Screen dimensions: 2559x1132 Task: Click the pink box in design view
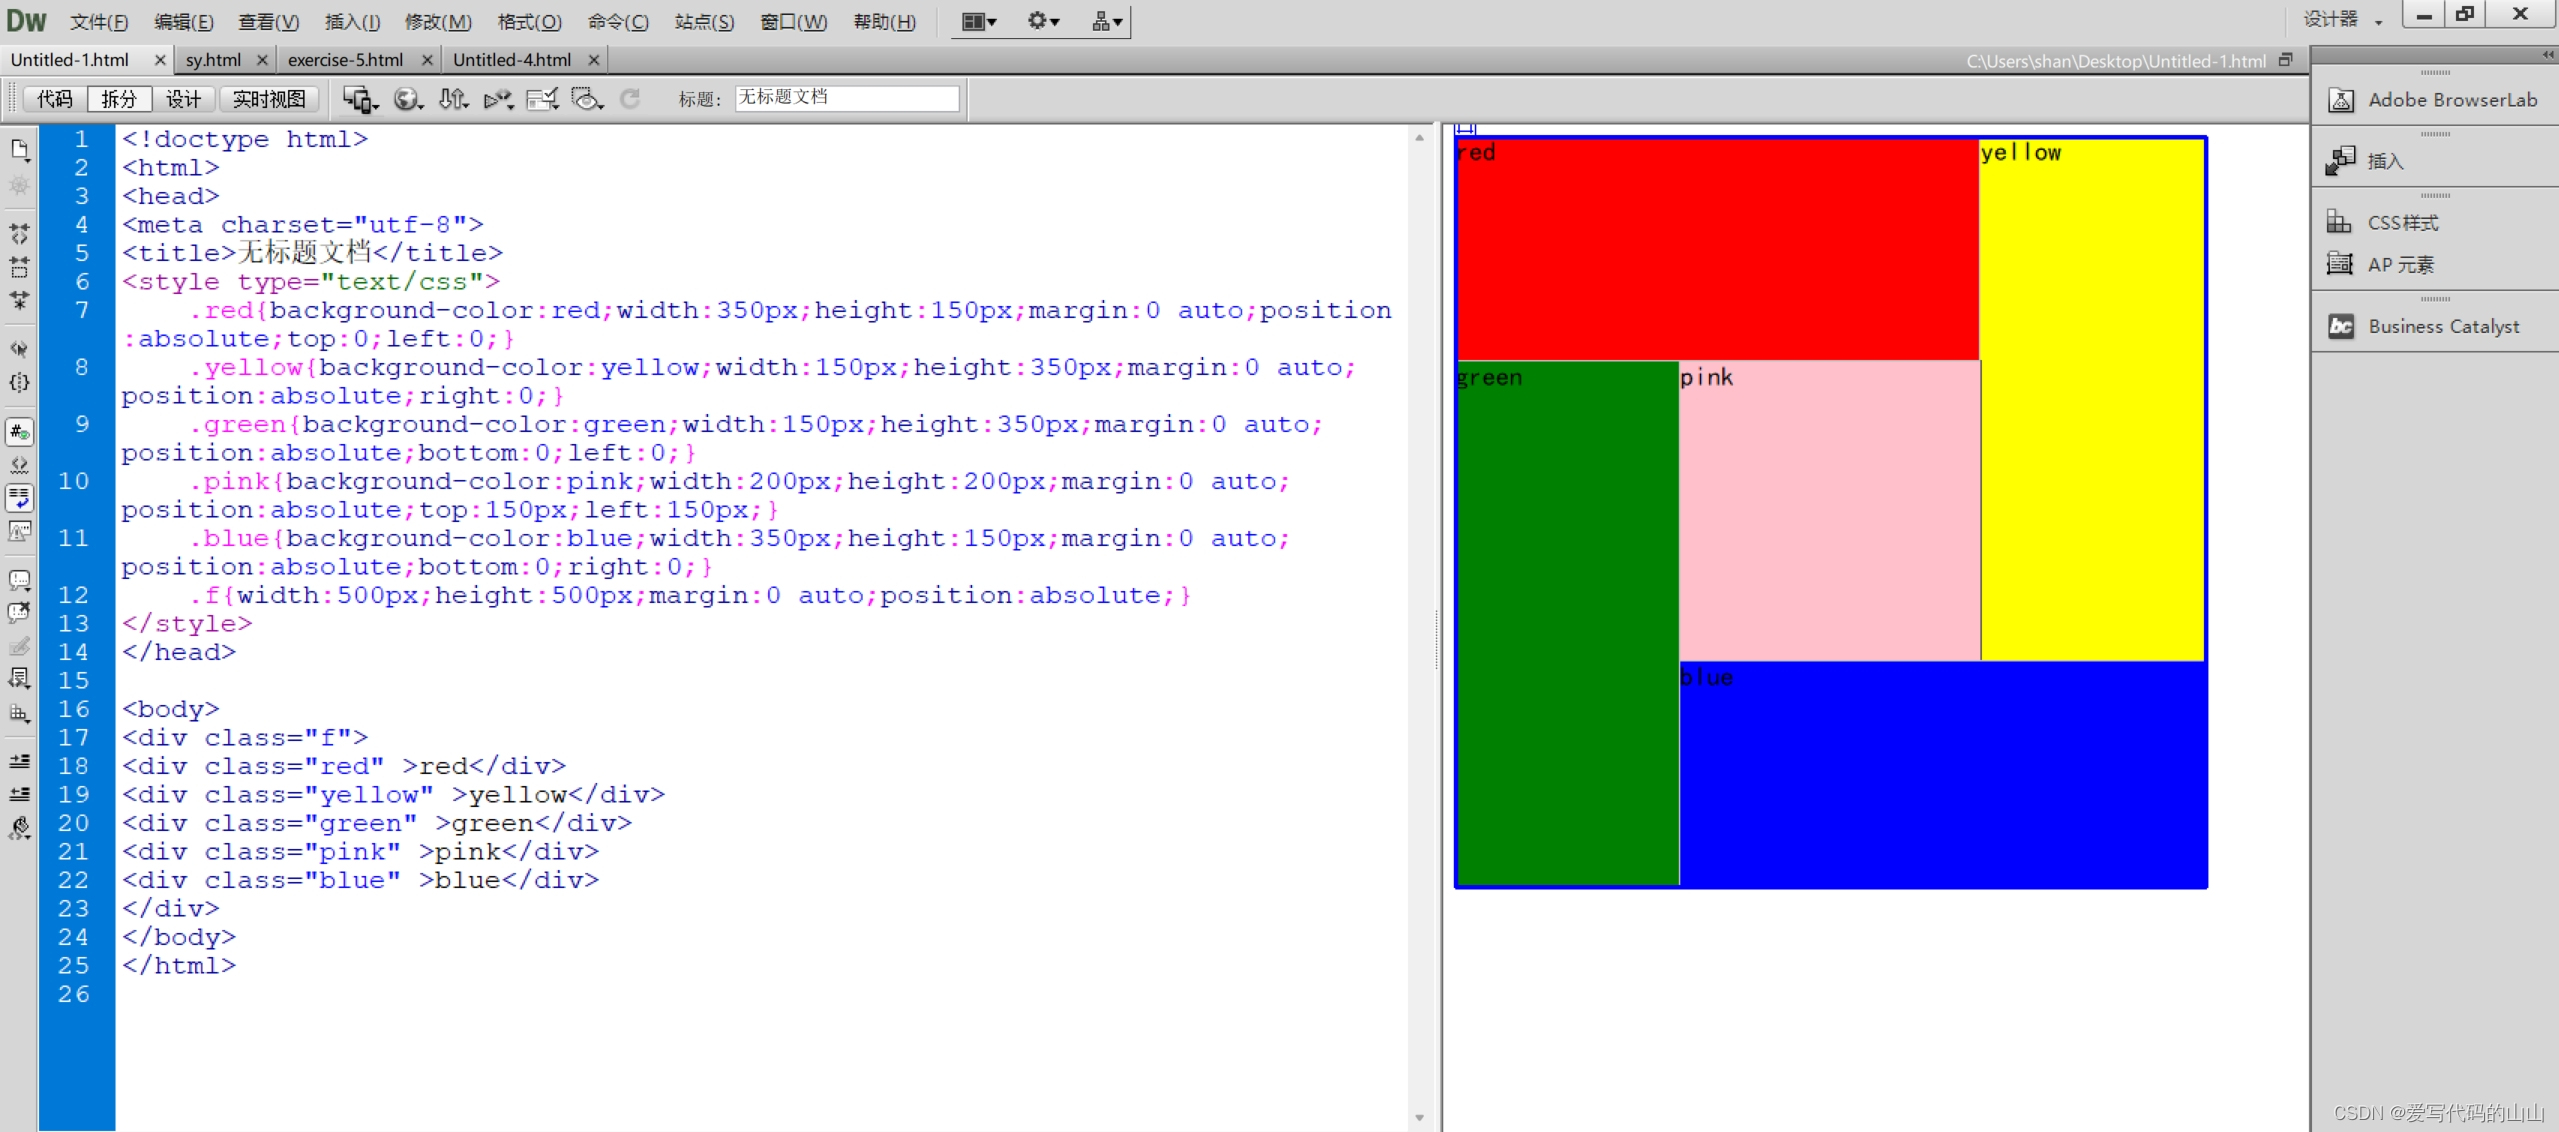pyautogui.click(x=1829, y=510)
